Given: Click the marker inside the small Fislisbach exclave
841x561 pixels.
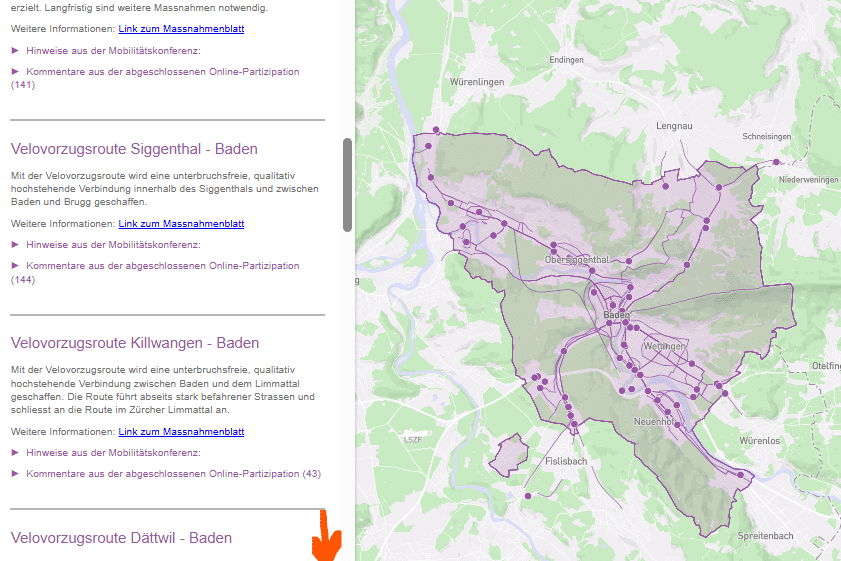Looking at the screenshot, I should coord(529,495).
